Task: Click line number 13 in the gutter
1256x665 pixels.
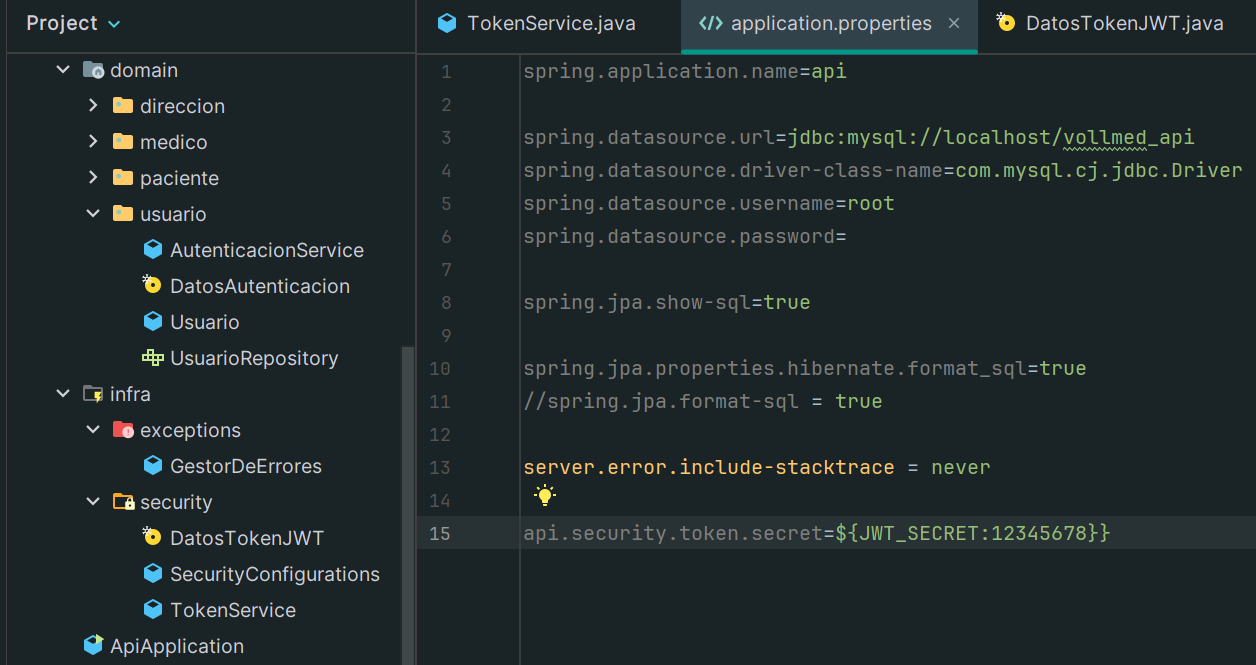Action: pyautogui.click(x=439, y=467)
